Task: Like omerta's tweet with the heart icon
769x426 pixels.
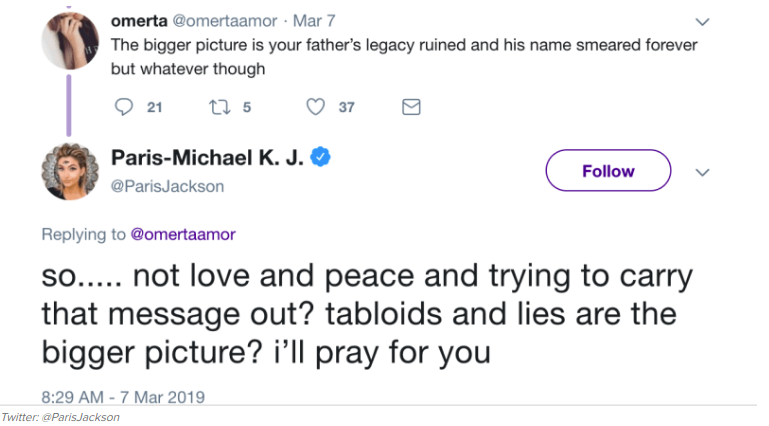Action: click(x=315, y=108)
